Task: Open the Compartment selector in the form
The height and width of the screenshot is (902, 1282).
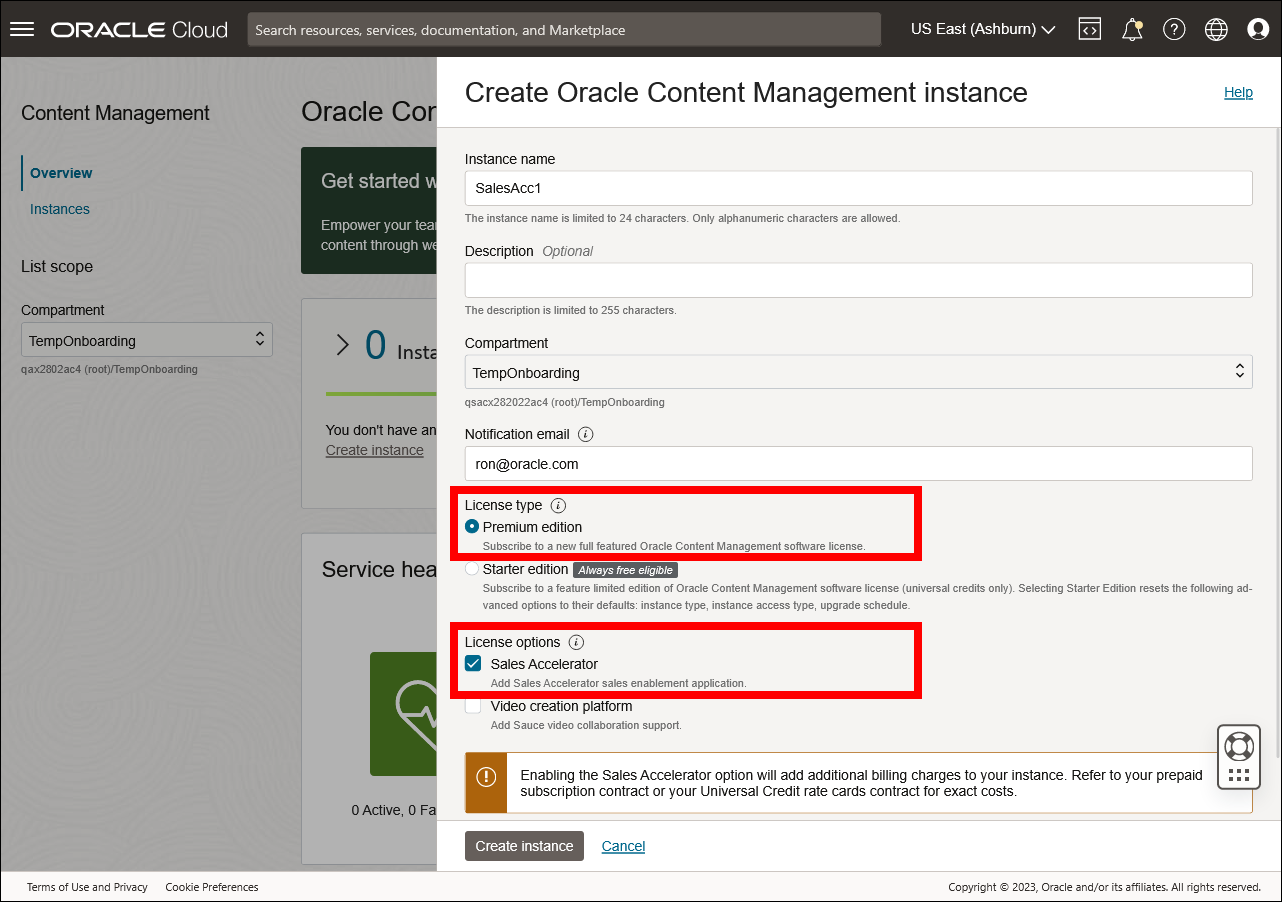Action: pyautogui.click(x=857, y=371)
